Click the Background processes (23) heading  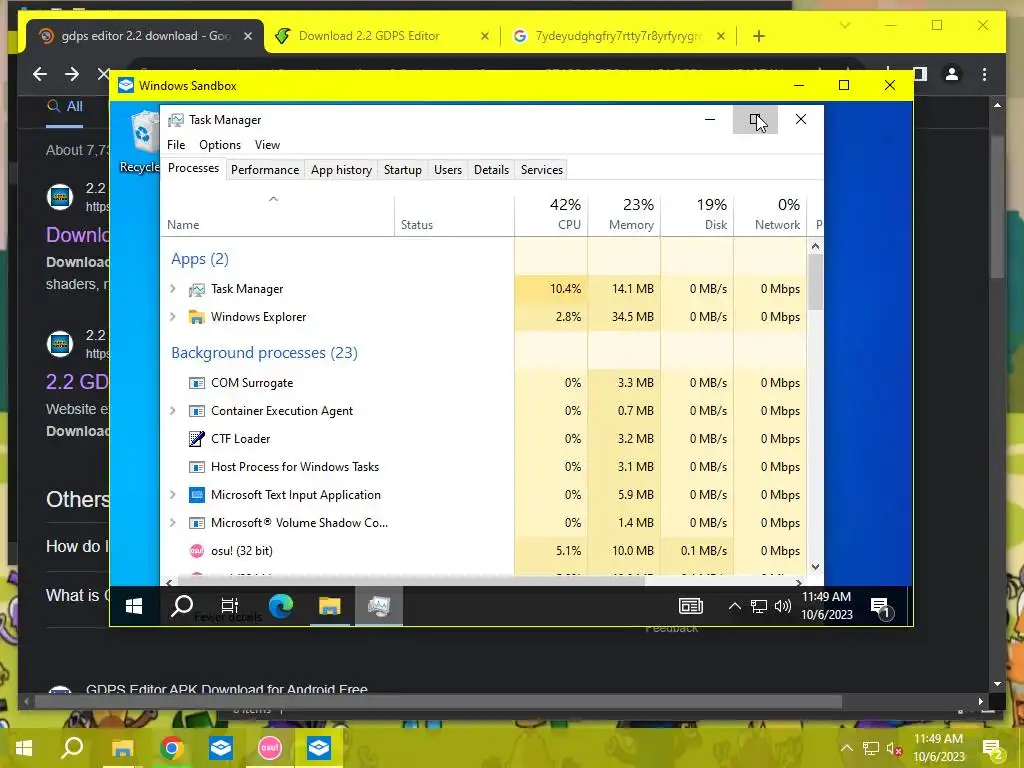(264, 353)
